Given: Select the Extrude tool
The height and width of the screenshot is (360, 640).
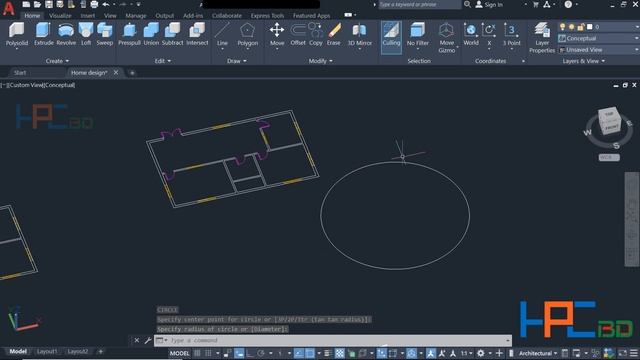Looking at the screenshot, I should point(43,35).
